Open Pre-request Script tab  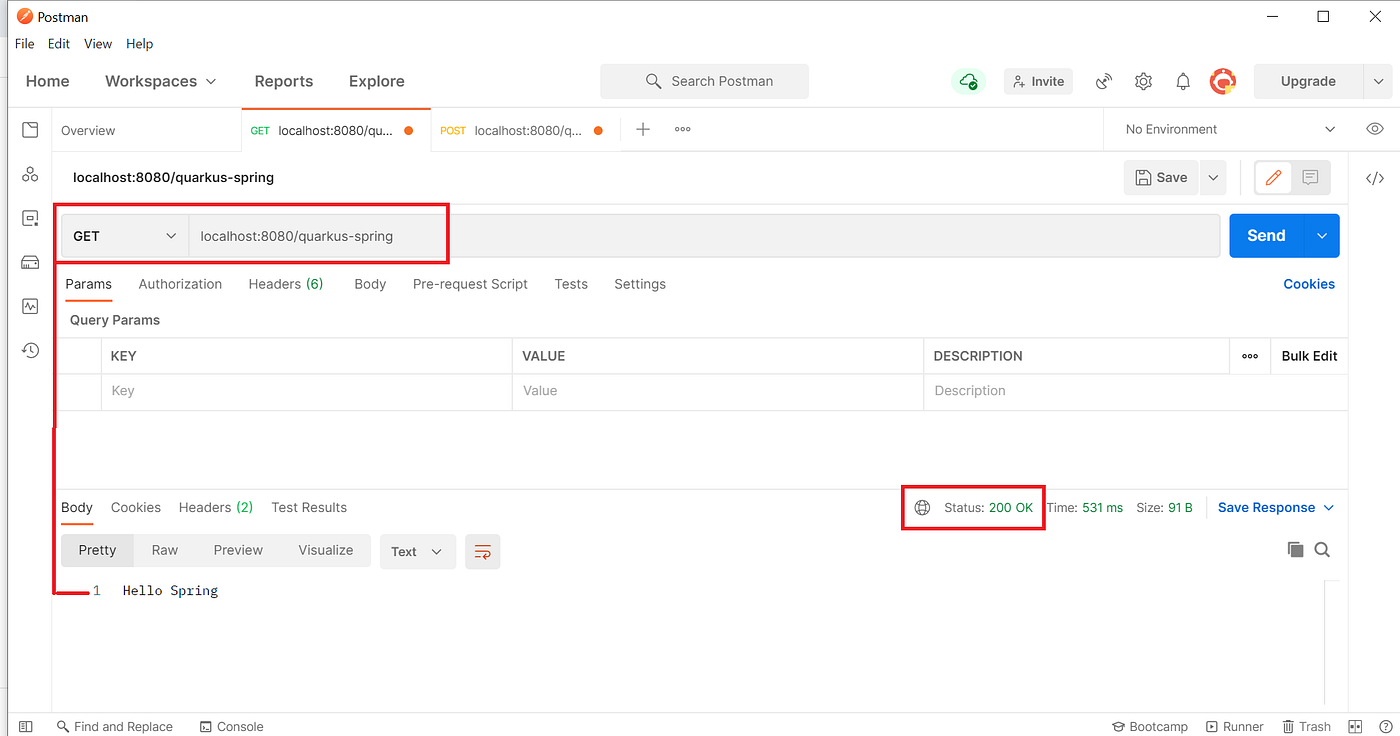470,284
